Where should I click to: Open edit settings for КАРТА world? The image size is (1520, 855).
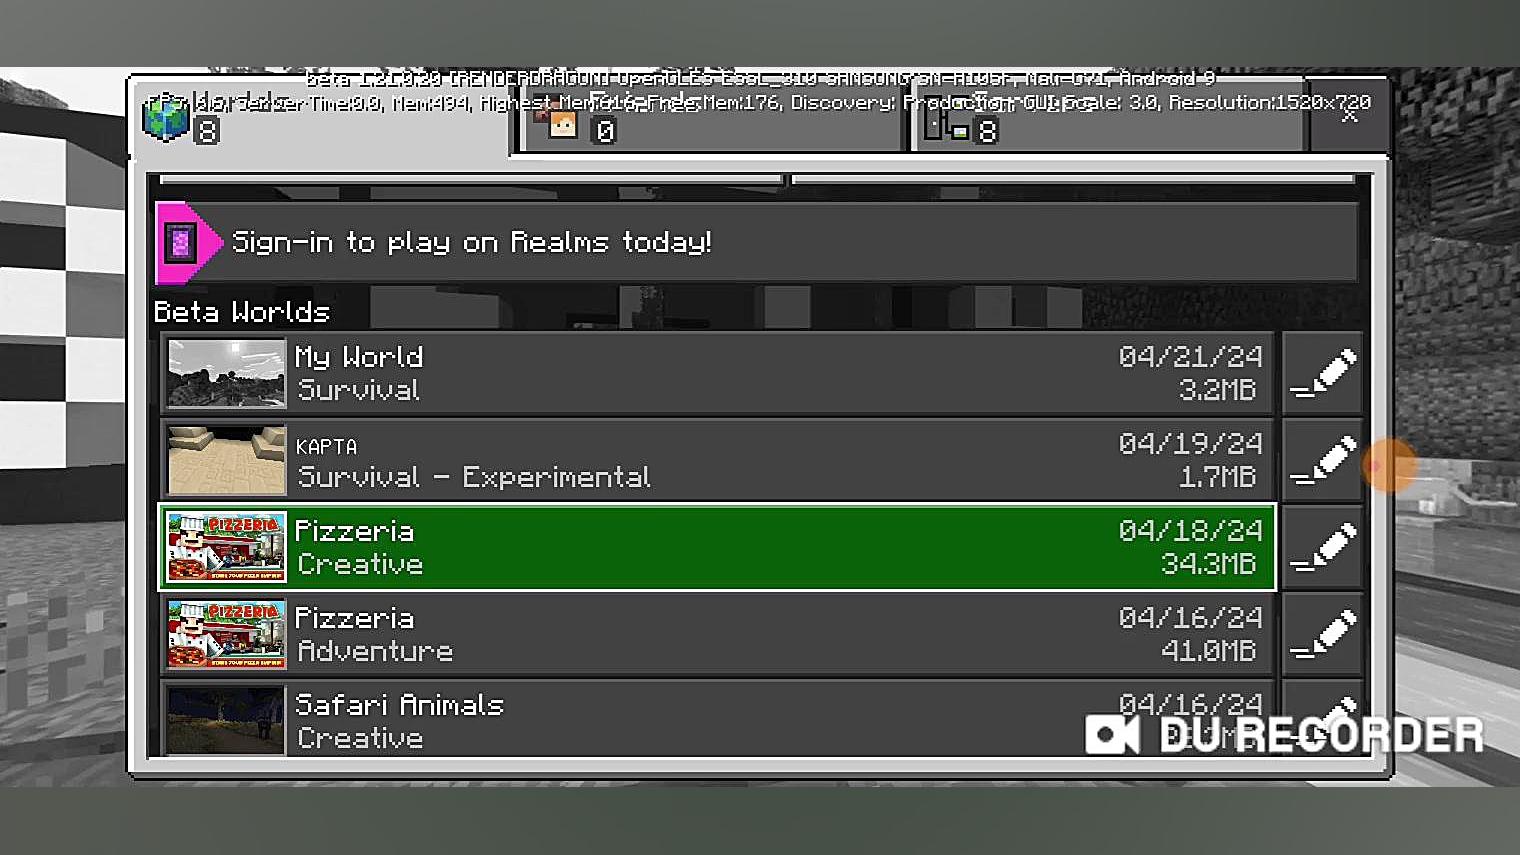click(1322, 461)
